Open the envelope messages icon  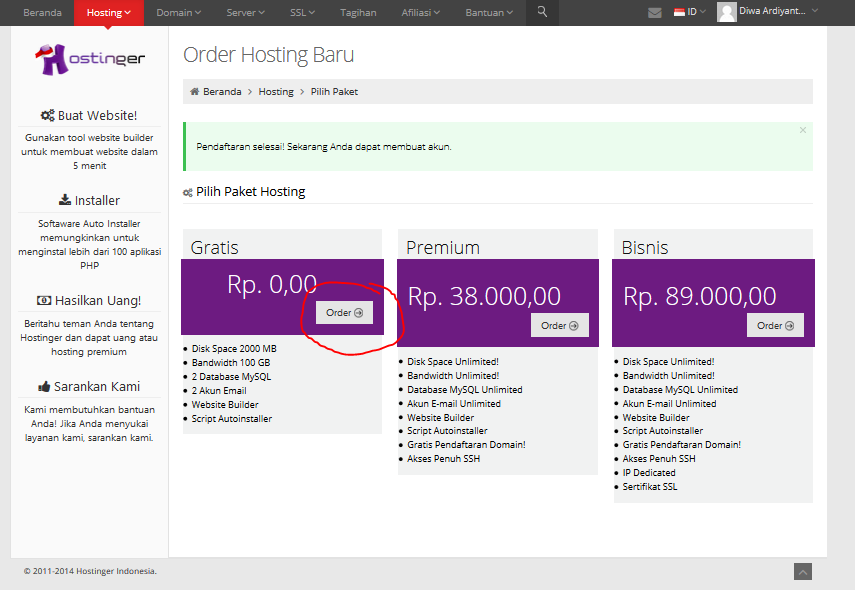tap(654, 13)
